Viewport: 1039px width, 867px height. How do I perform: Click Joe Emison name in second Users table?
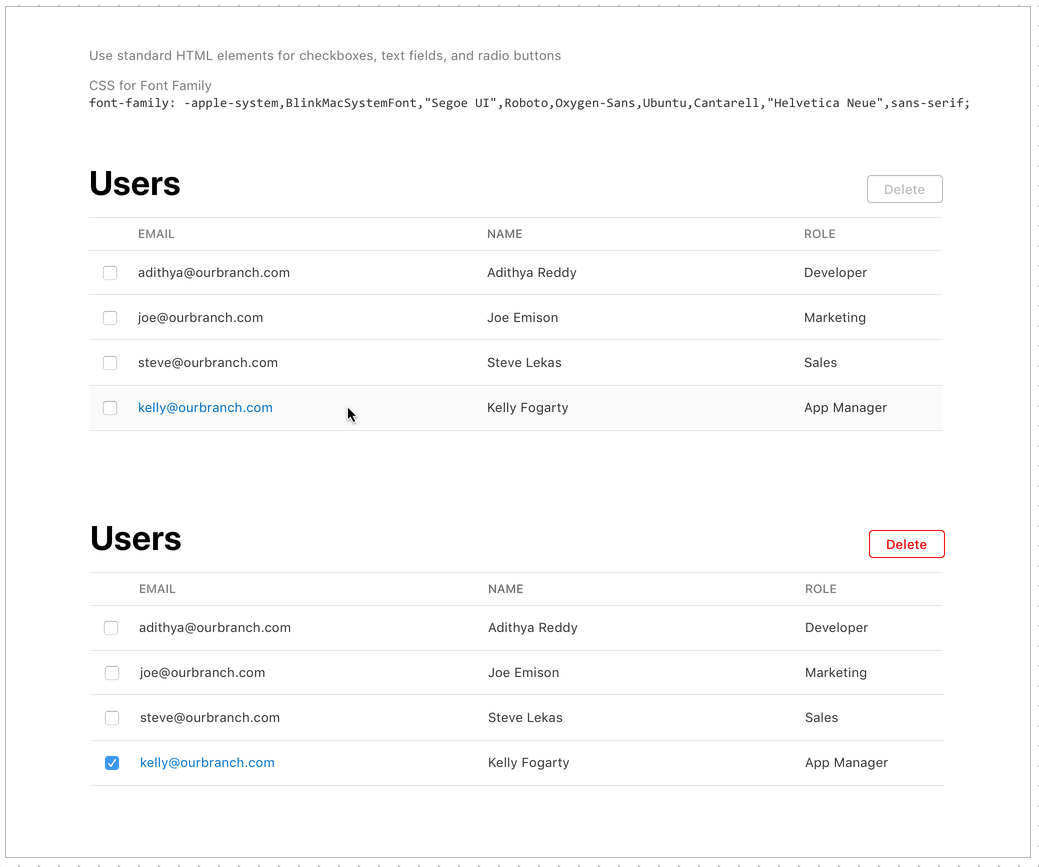[523, 673]
